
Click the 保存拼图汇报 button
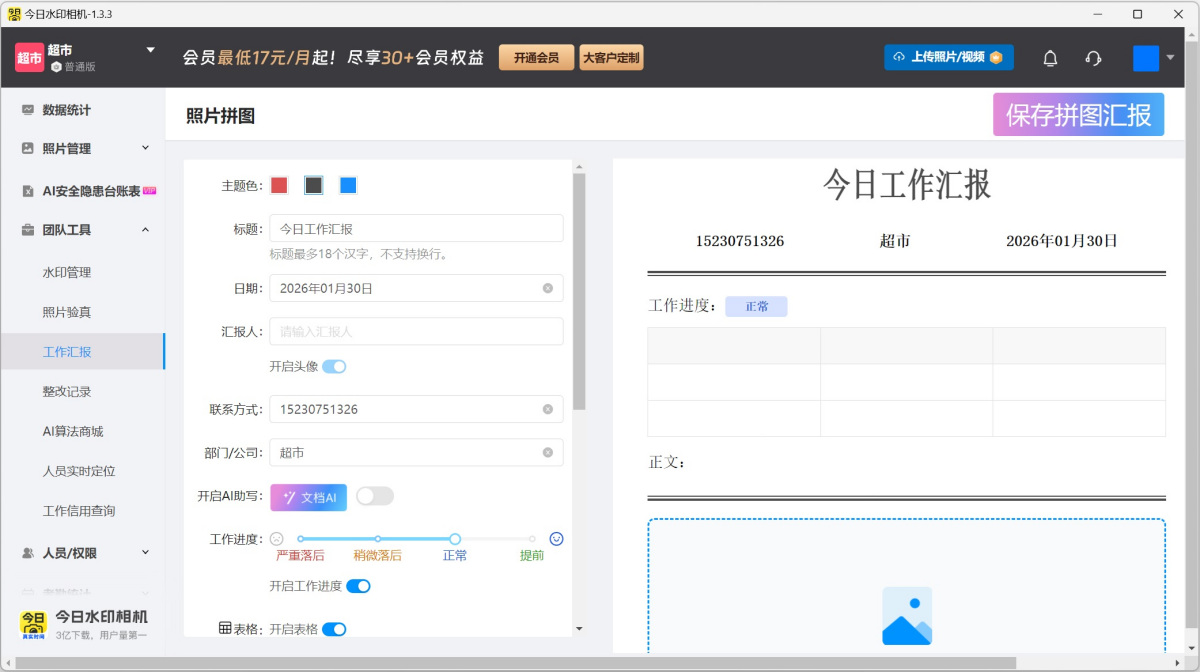tap(1078, 115)
